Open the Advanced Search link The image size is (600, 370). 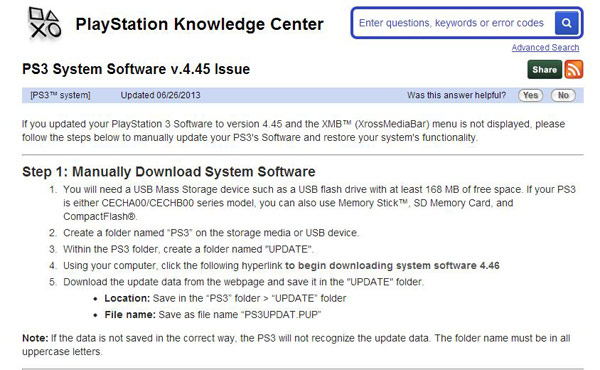click(545, 47)
